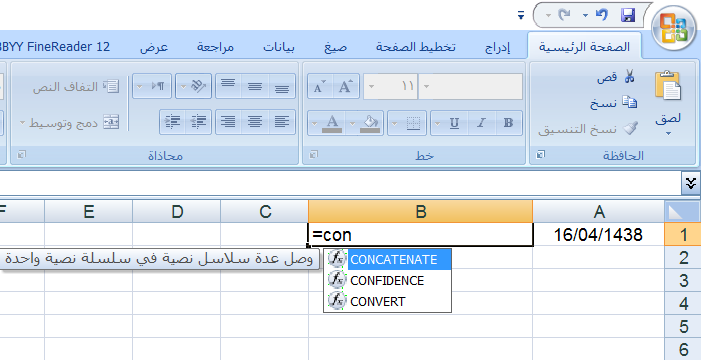
Task: Click the Format Painter brush icon
Action: (x=630, y=129)
